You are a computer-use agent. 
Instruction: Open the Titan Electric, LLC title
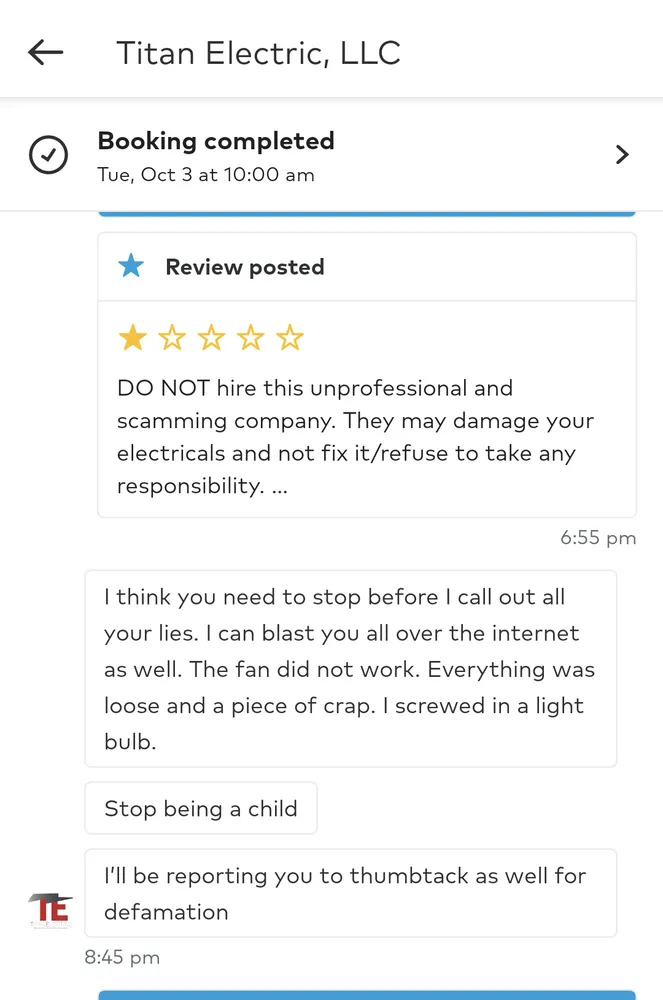point(258,53)
